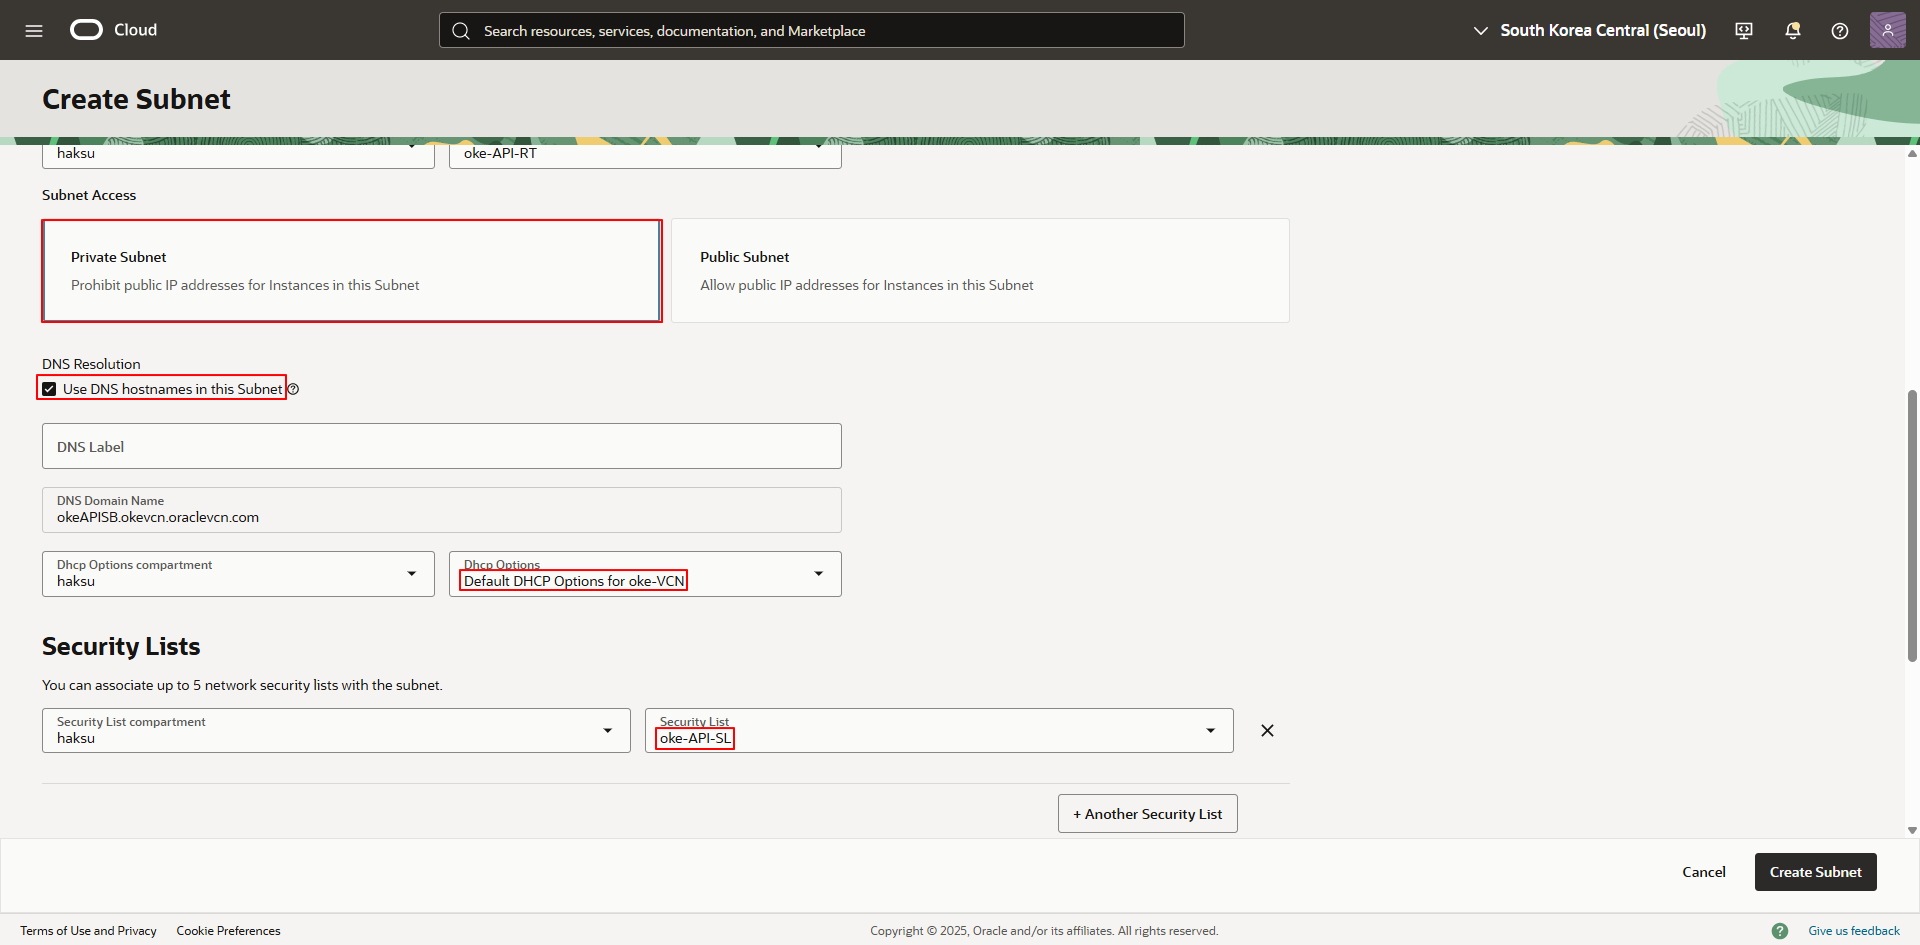Open the Cloud Shell developer tools icon
The width and height of the screenshot is (1920, 945).
tap(1744, 31)
